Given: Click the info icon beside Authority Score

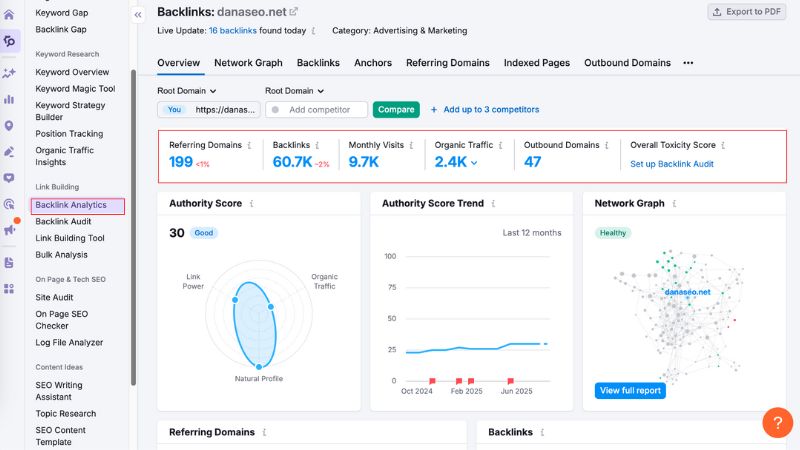Looking at the screenshot, I should [252, 204].
